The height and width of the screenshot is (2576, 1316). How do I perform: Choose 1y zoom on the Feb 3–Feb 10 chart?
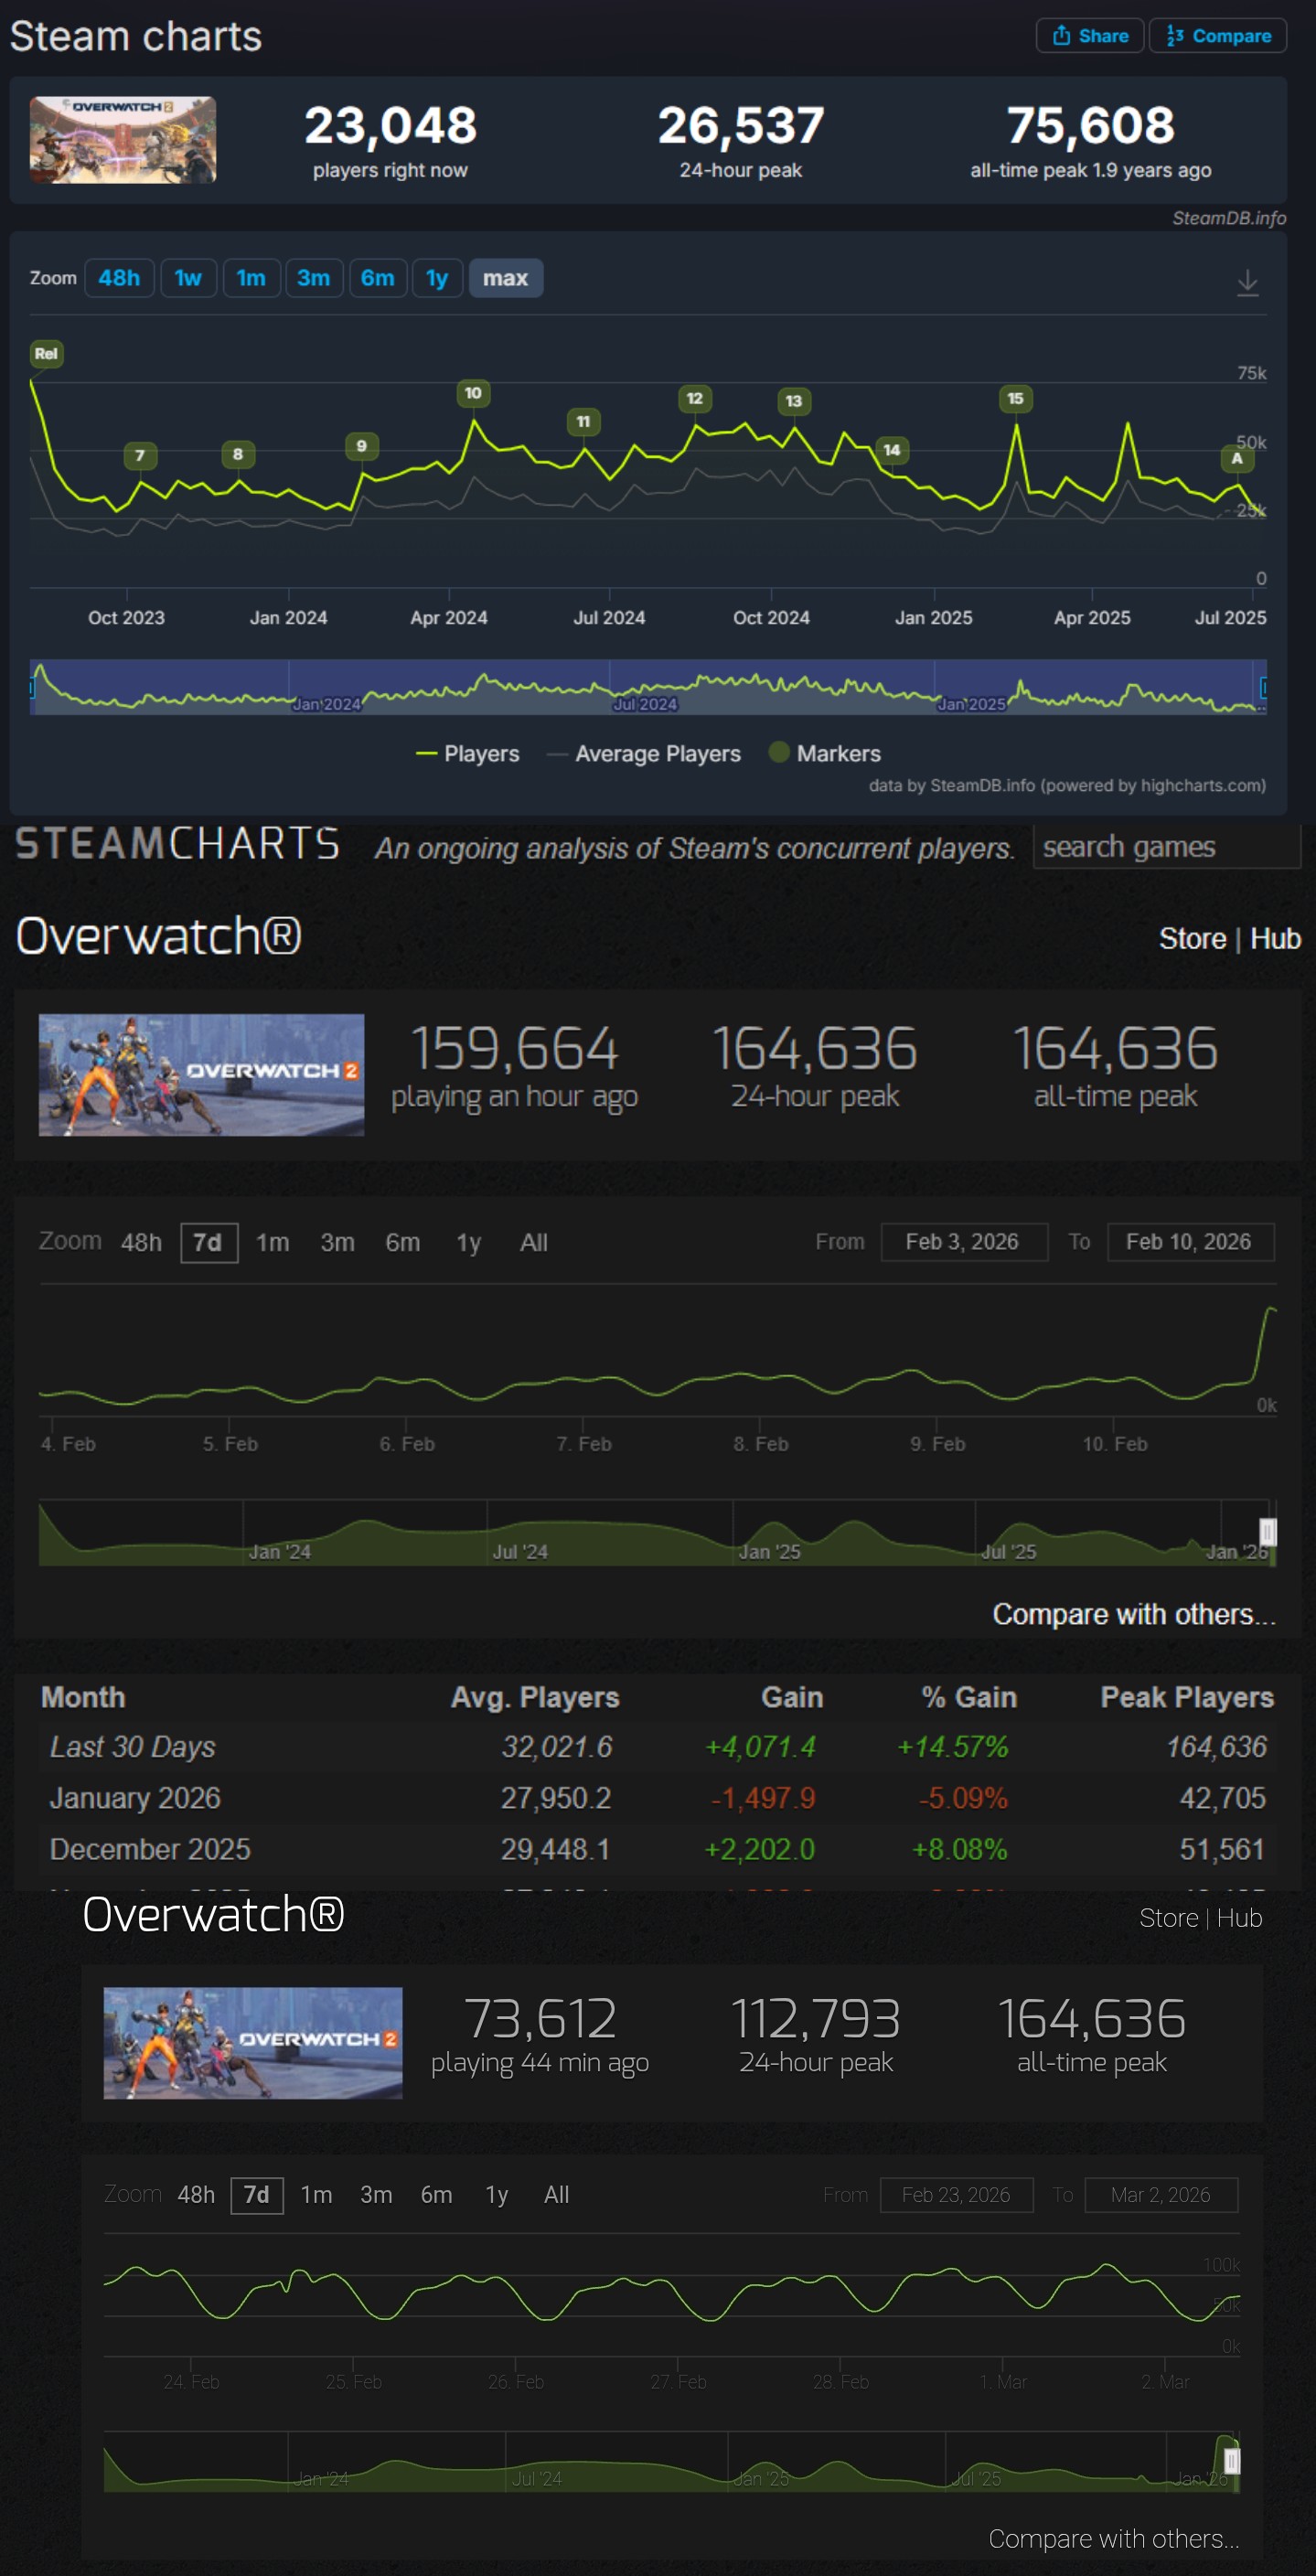[468, 1243]
